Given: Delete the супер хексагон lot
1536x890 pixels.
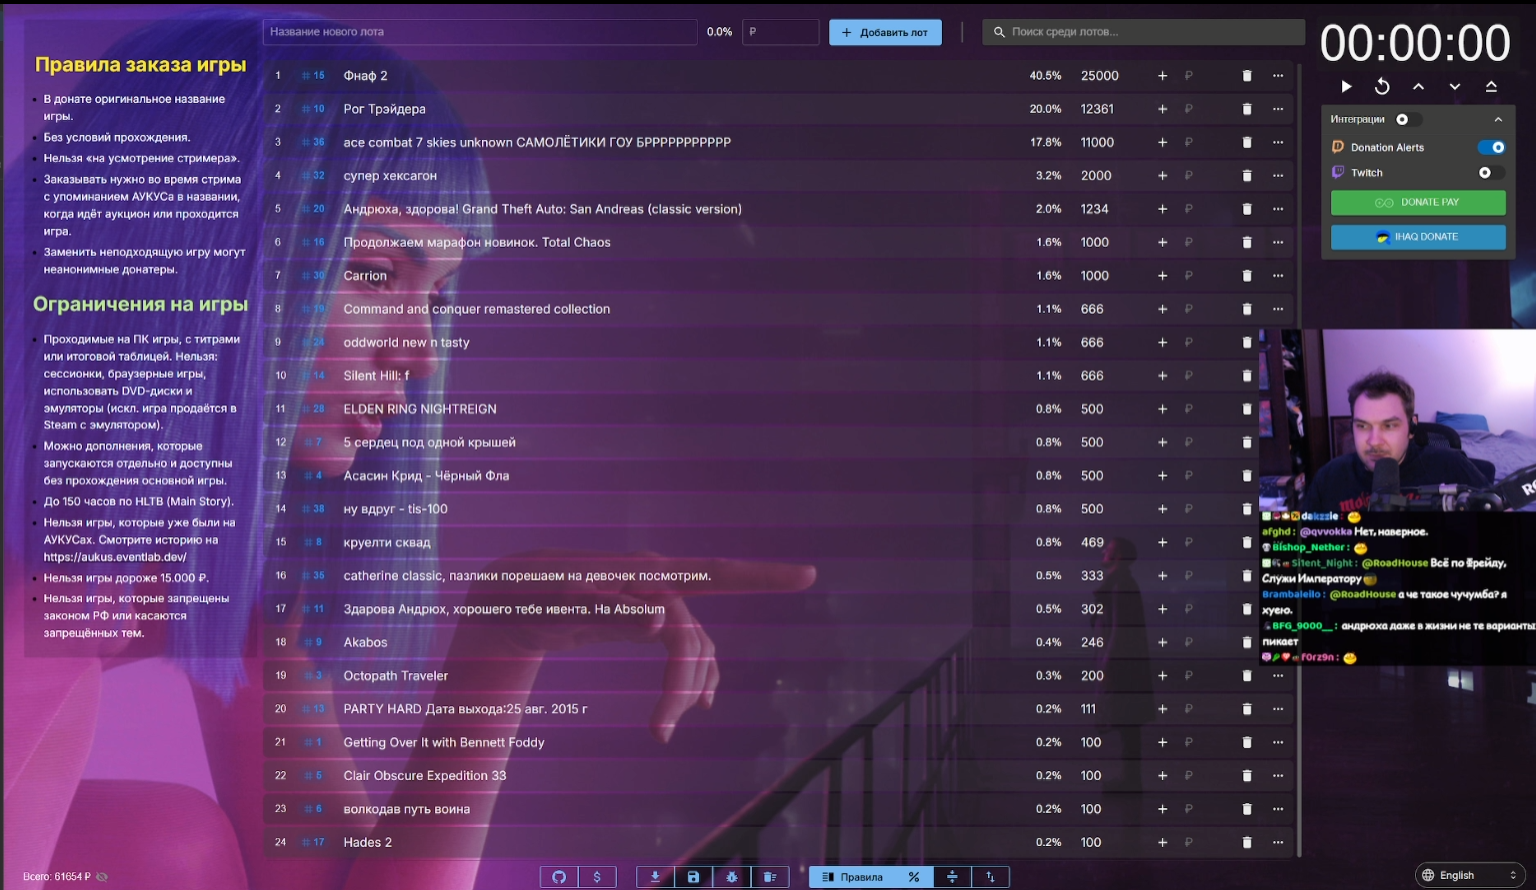Looking at the screenshot, I should click(1247, 176).
